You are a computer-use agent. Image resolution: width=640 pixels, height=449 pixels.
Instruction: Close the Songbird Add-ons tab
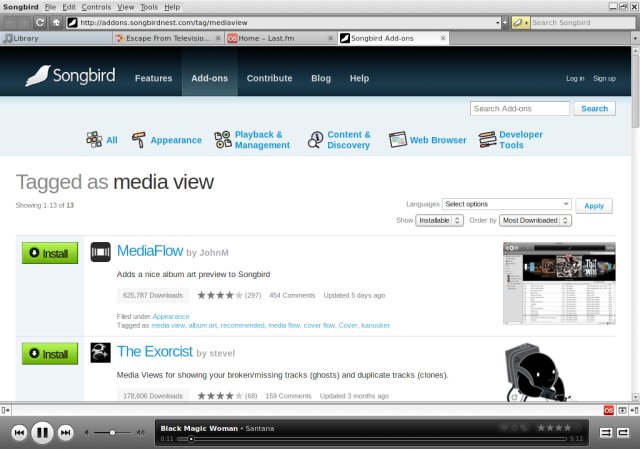coord(443,38)
